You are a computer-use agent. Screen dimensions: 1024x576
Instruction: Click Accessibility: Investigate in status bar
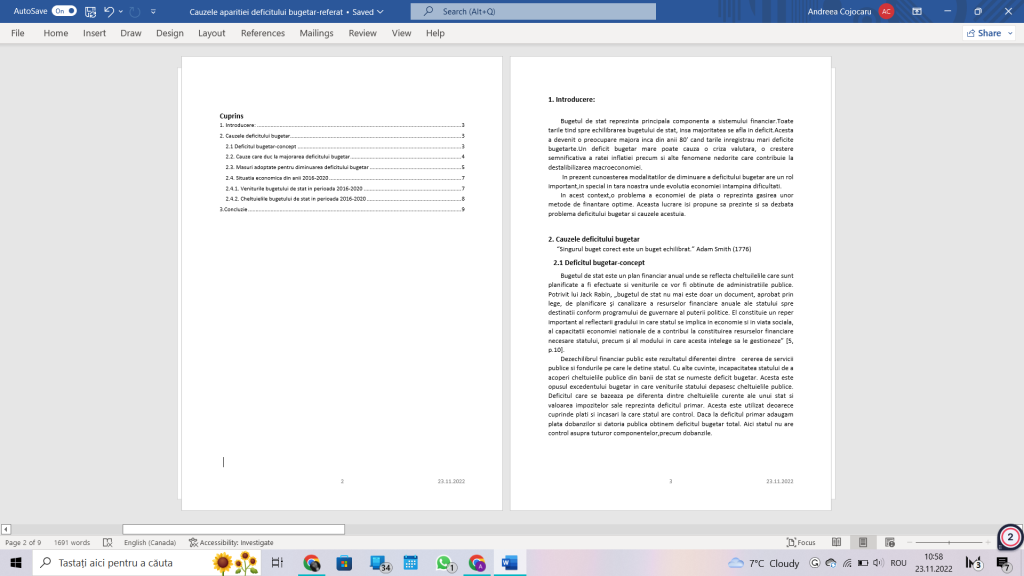coord(231,542)
